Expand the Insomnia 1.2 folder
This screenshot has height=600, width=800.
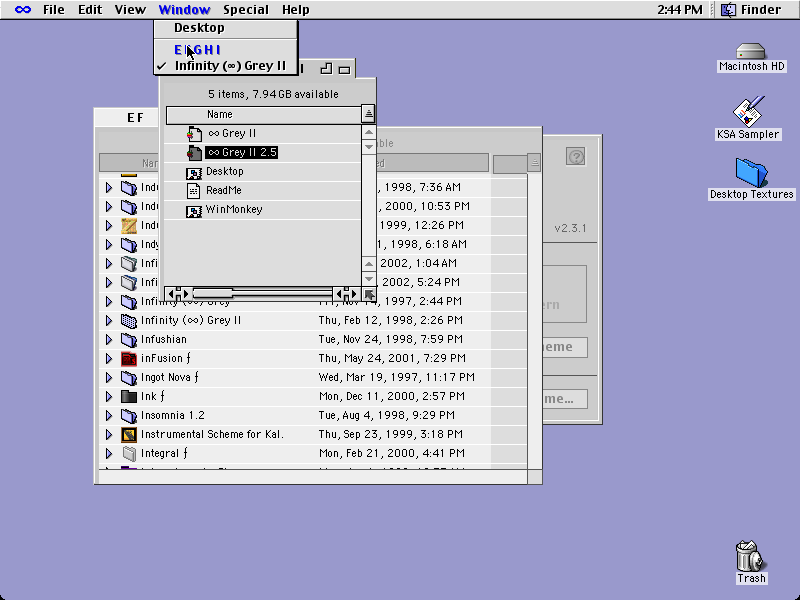click(x=109, y=415)
